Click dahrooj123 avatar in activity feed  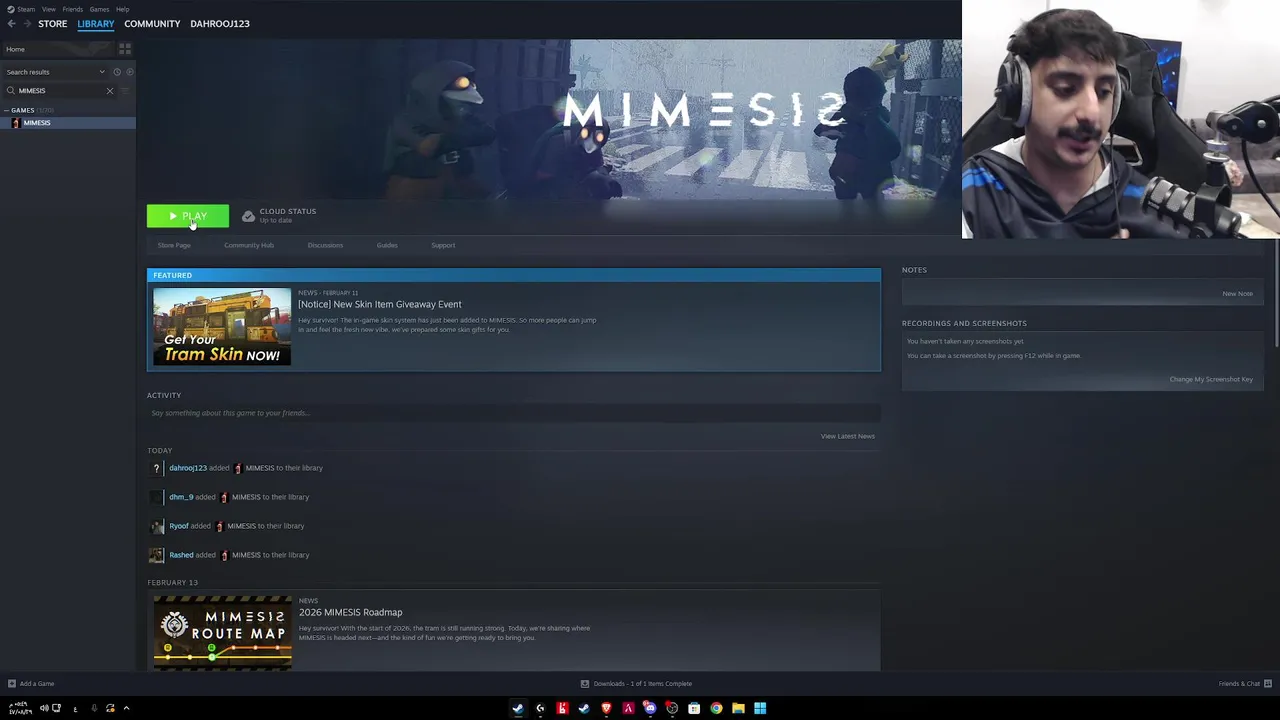[x=156, y=468]
